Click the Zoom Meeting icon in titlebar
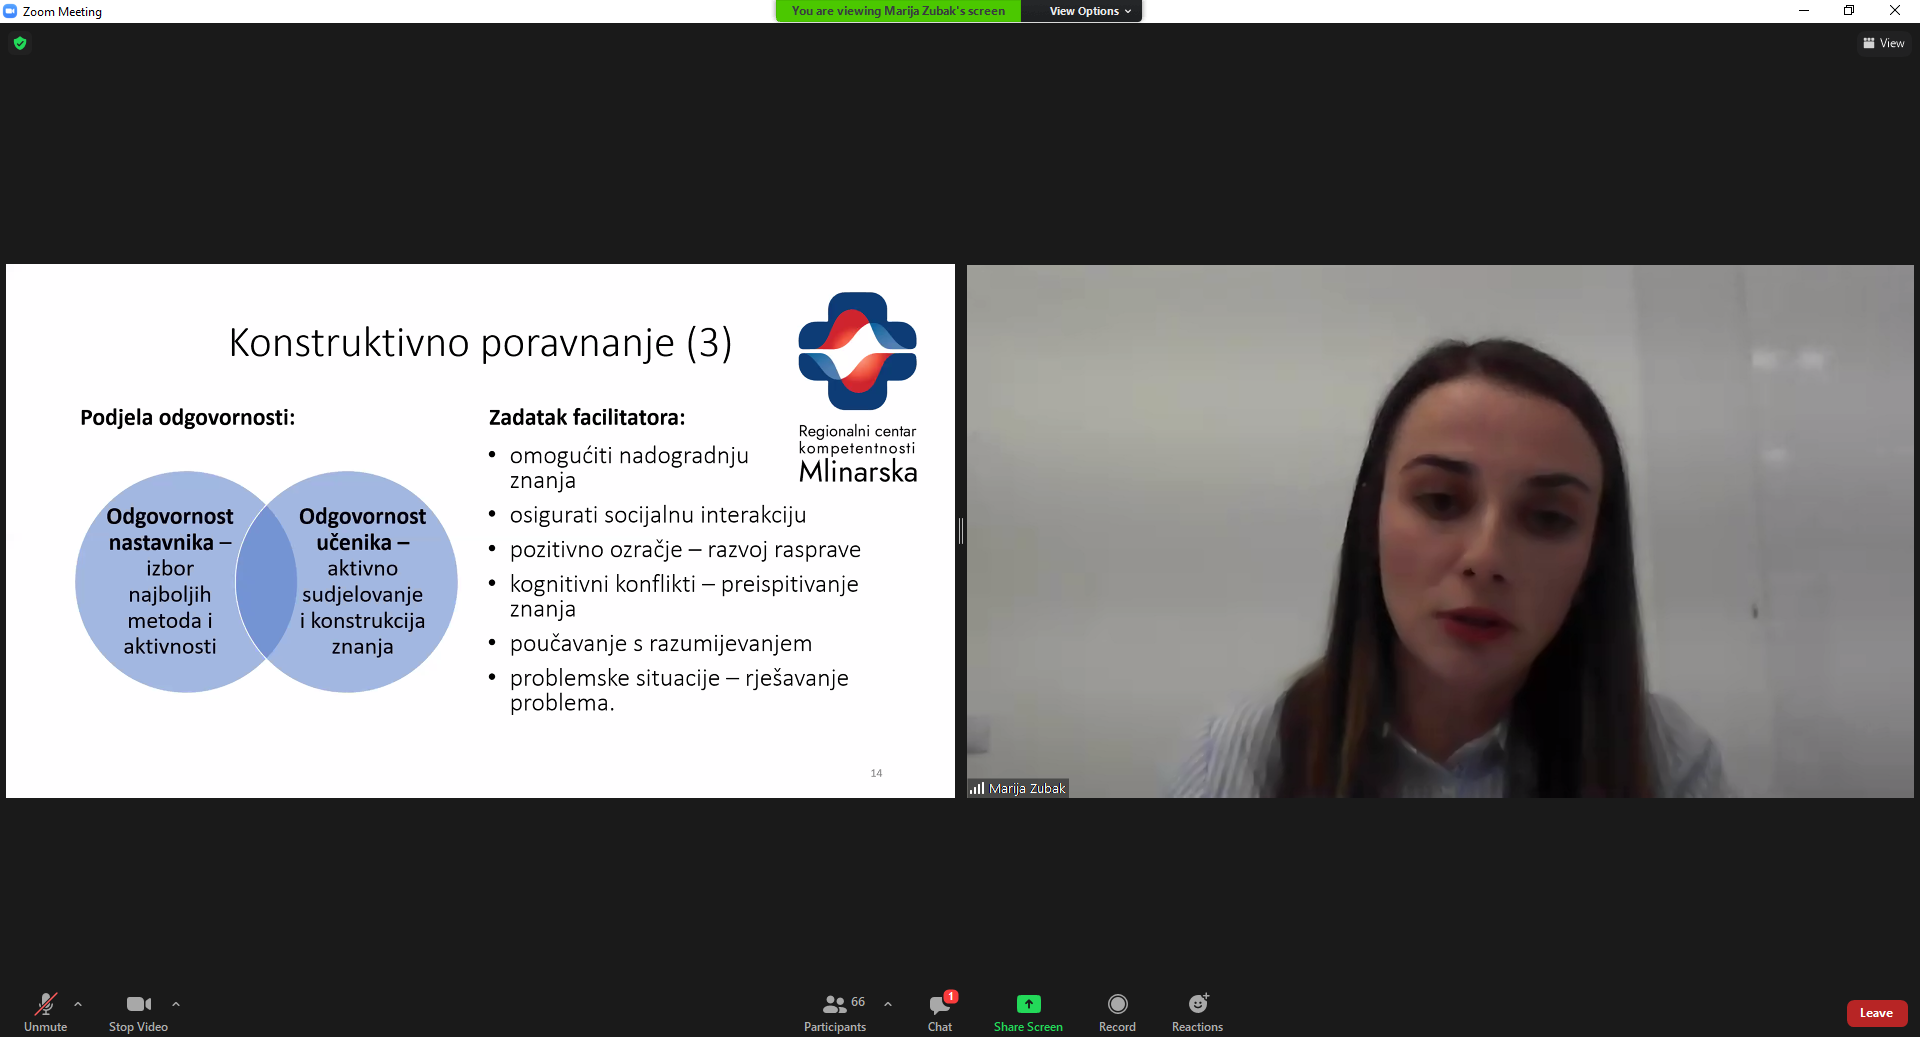 click(x=10, y=11)
